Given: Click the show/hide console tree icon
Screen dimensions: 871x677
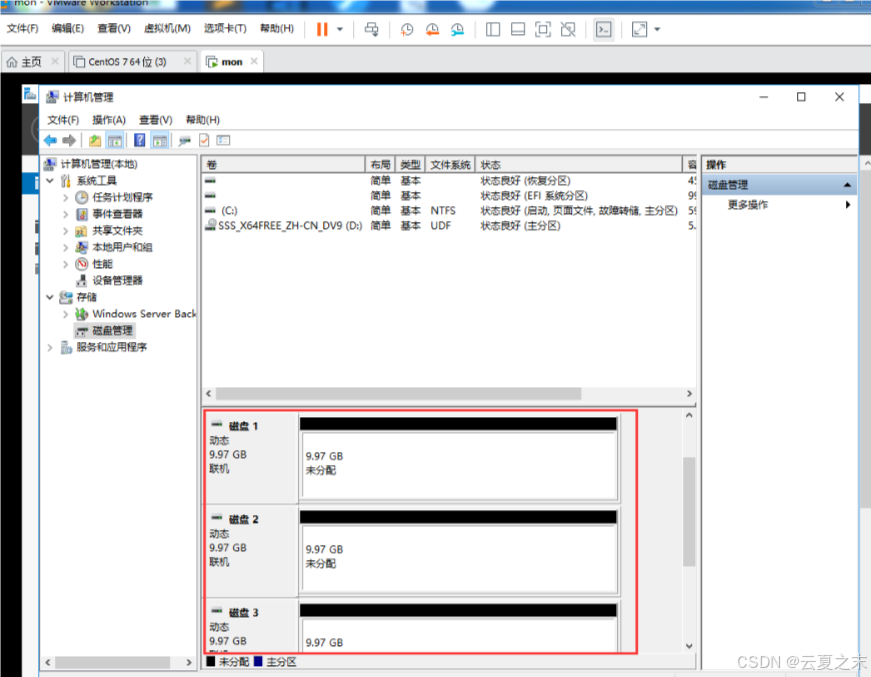Looking at the screenshot, I should point(115,141).
